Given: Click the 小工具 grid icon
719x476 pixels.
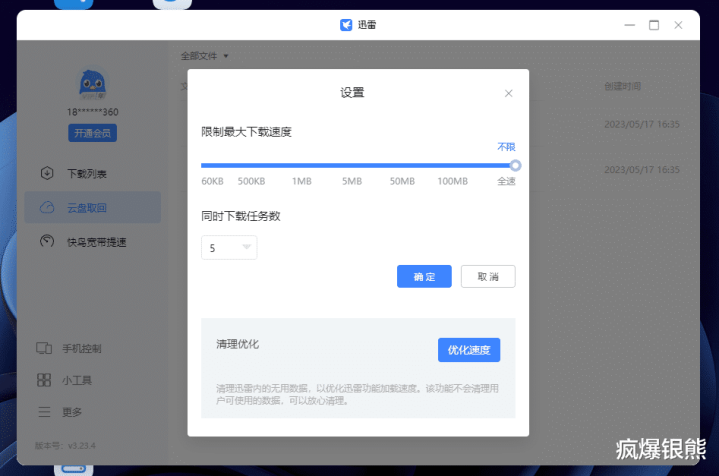Looking at the screenshot, I should coord(44,380).
